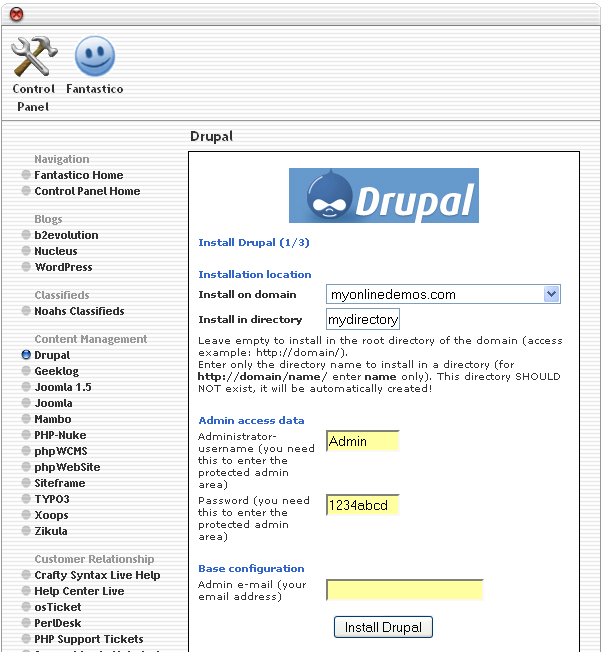Viewport: 604px width, 652px height.
Task: Close the window with red X button
Action: coord(16,14)
